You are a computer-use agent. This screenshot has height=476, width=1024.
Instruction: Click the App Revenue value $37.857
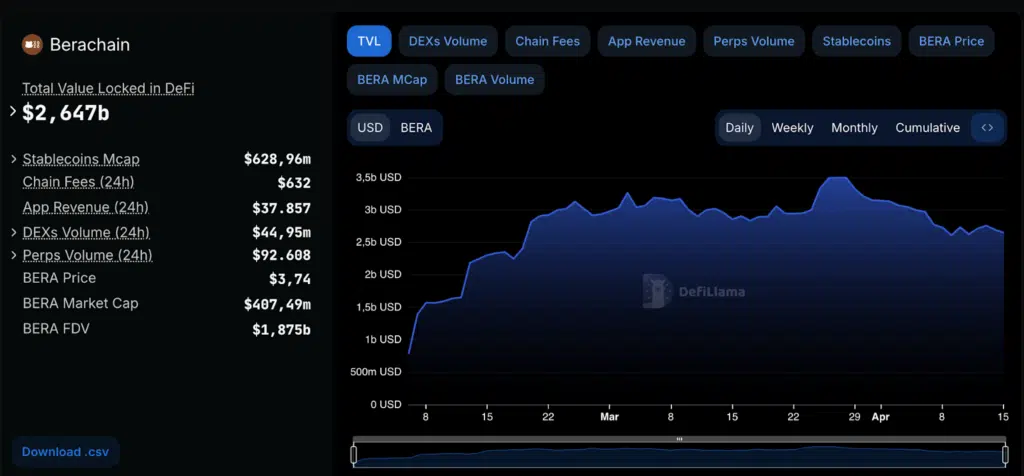[281, 208]
